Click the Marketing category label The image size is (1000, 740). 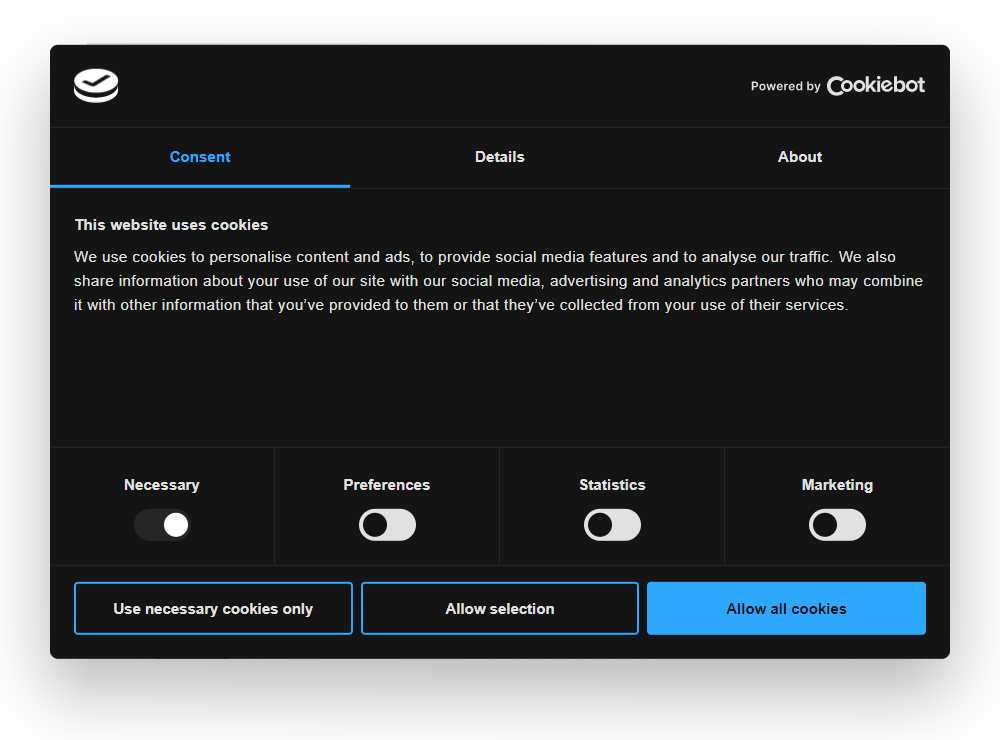(x=837, y=485)
